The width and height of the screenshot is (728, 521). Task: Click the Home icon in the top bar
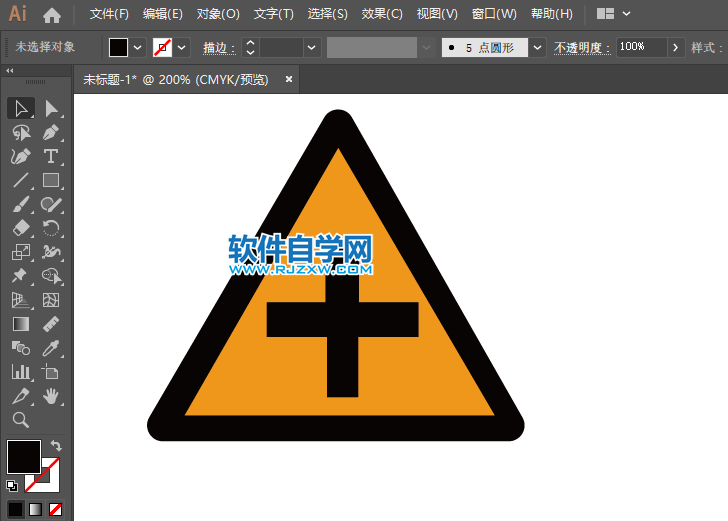click(52, 15)
